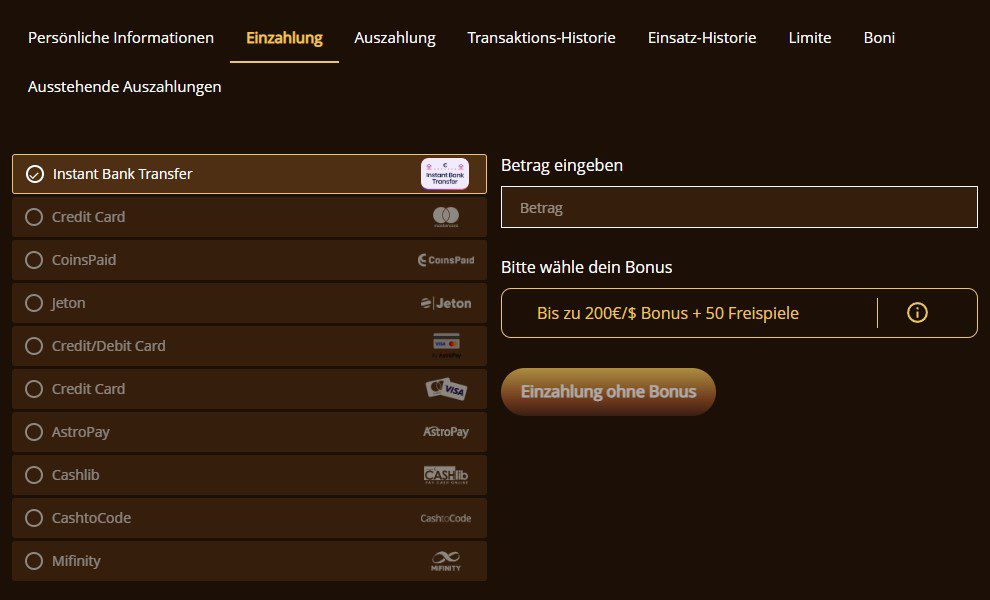
Task: Click the CashtoCode logo
Action: pos(446,518)
